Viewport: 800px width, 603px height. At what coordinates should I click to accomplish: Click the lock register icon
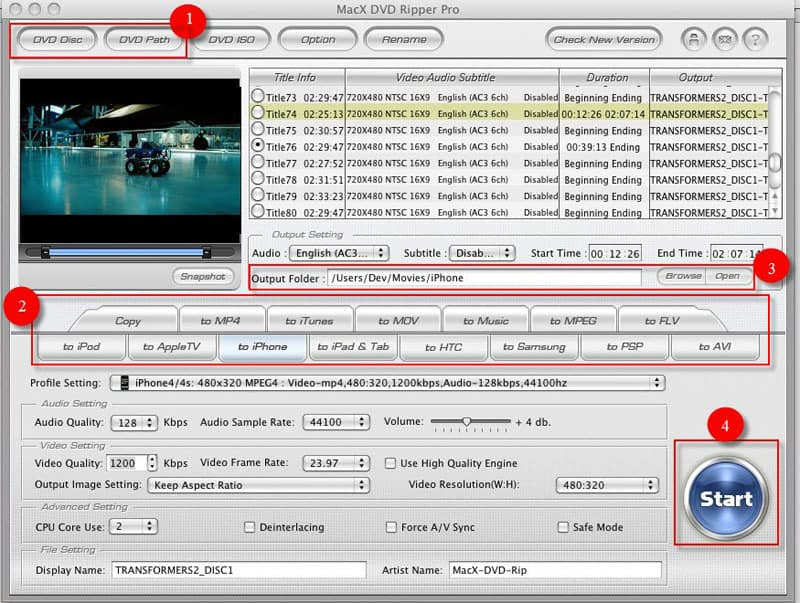pos(694,40)
